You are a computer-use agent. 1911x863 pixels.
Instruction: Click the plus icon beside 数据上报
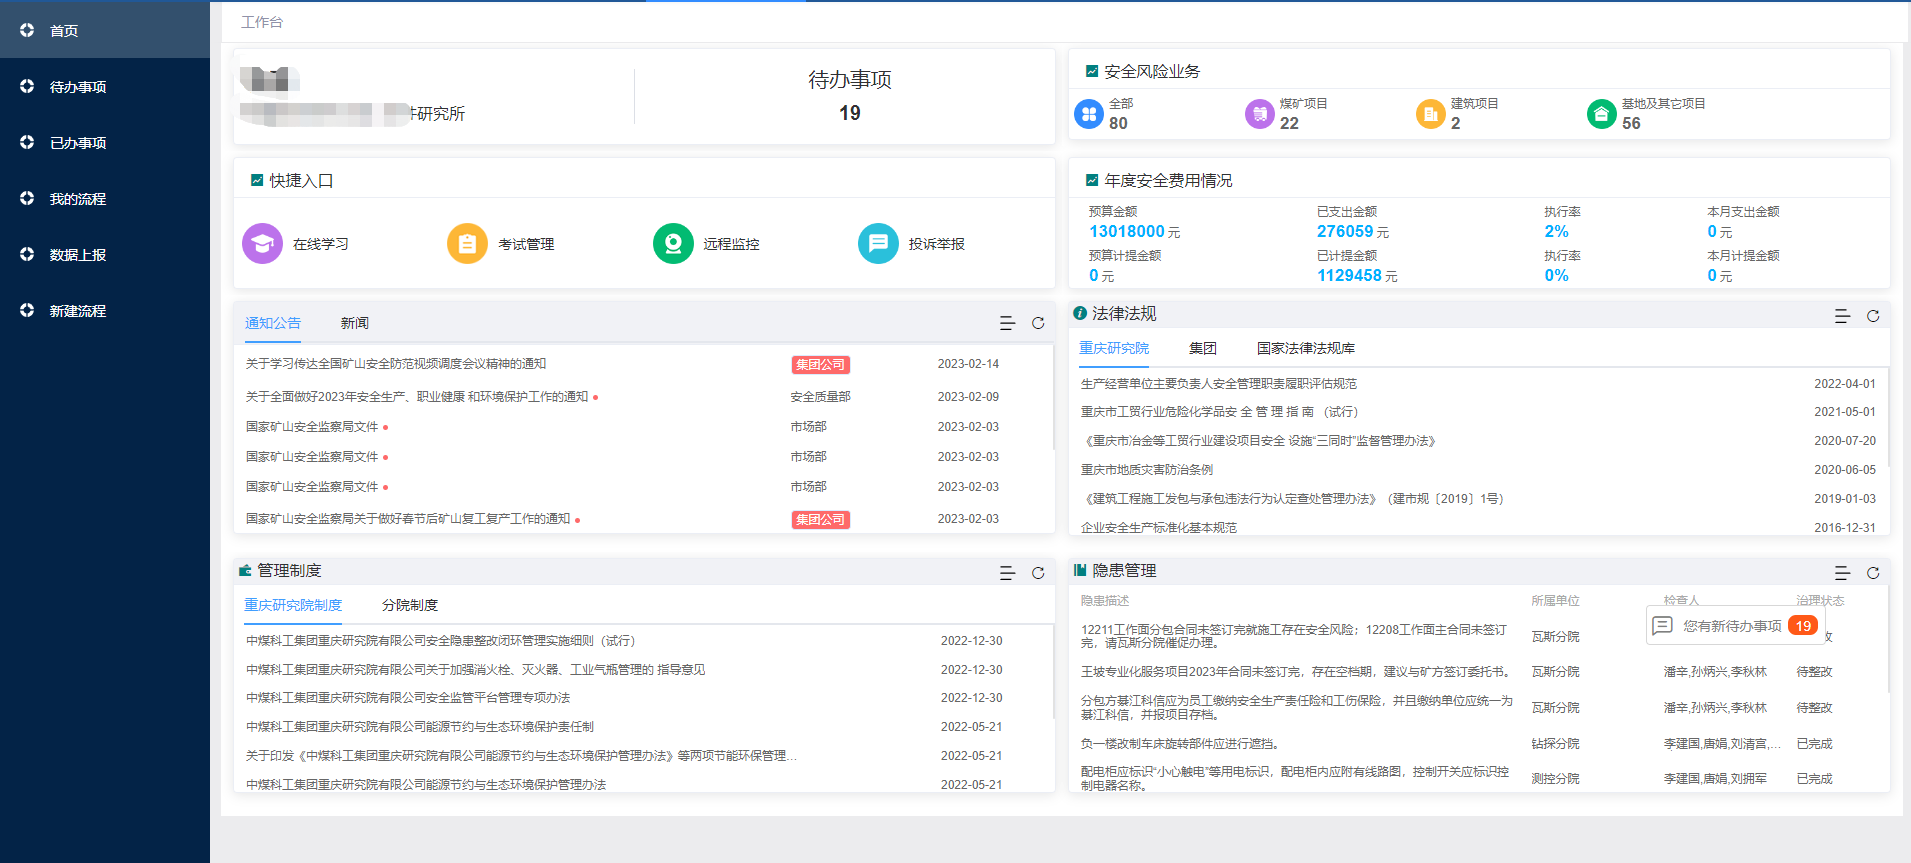pos(27,254)
